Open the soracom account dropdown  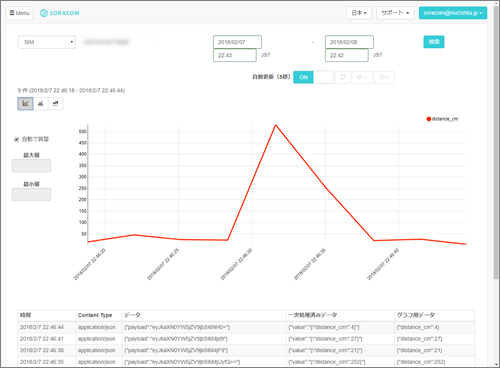tap(453, 13)
